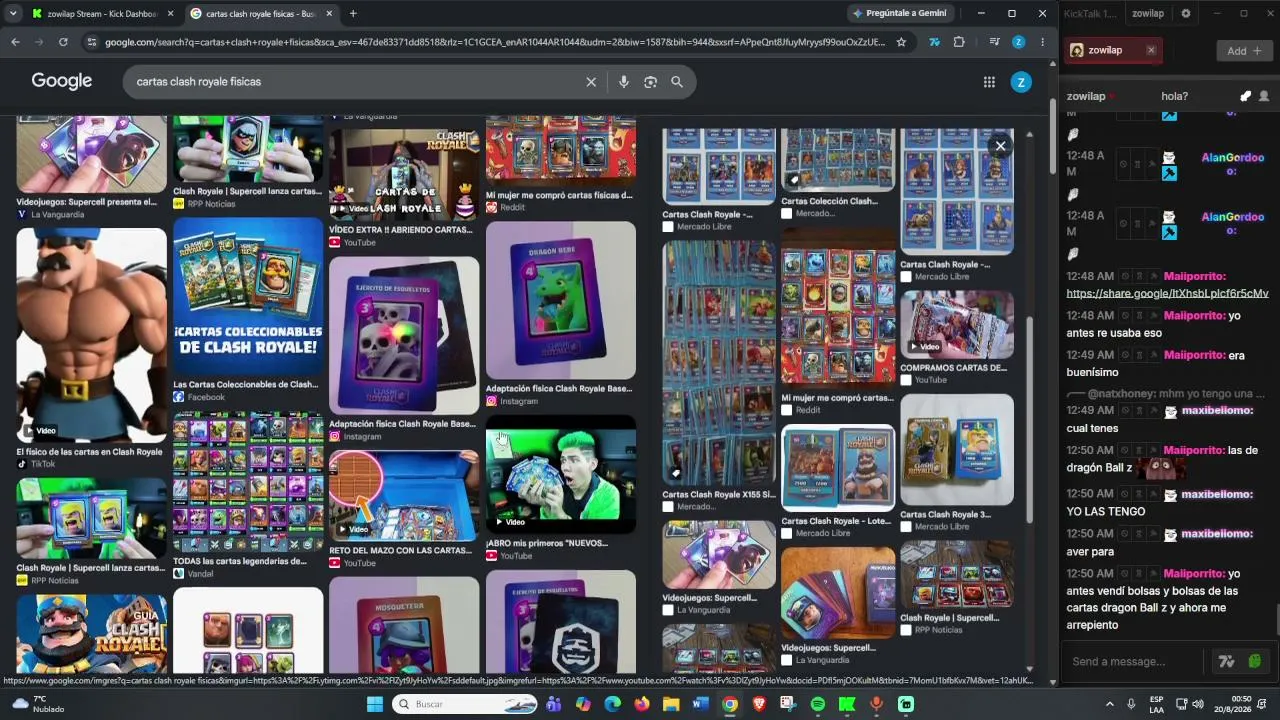
Task: Open the Ejército de Esqueletos card image
Action: tap(404, 336)
